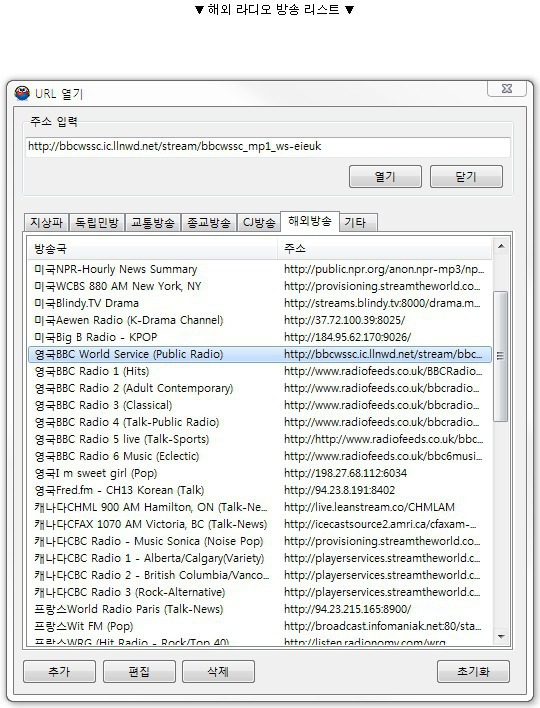Select 캐나다CHML 900 AM Hamilton row
Viewport: 540px width, 708px height.
click(259, 507)
